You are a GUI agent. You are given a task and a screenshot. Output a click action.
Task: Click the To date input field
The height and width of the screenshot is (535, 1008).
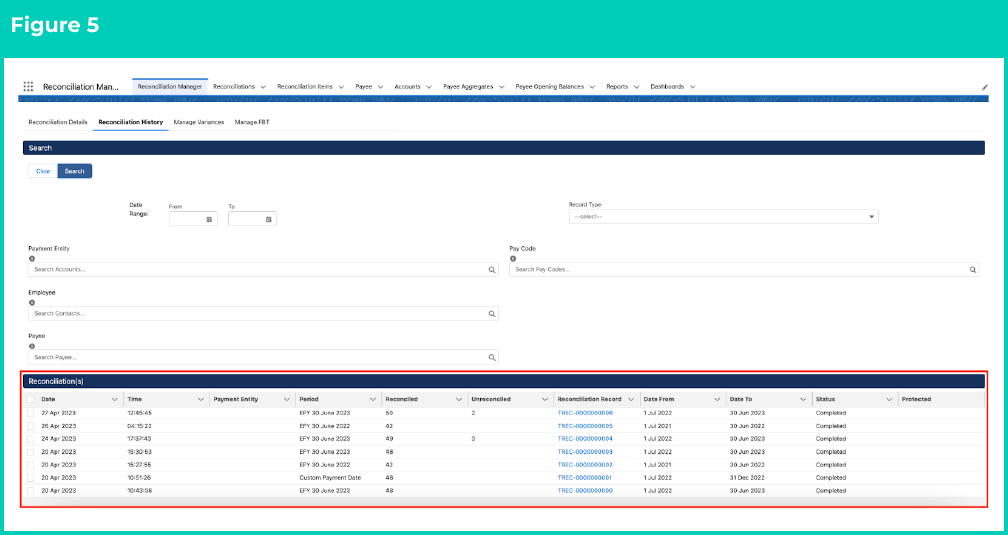(252, 219)
